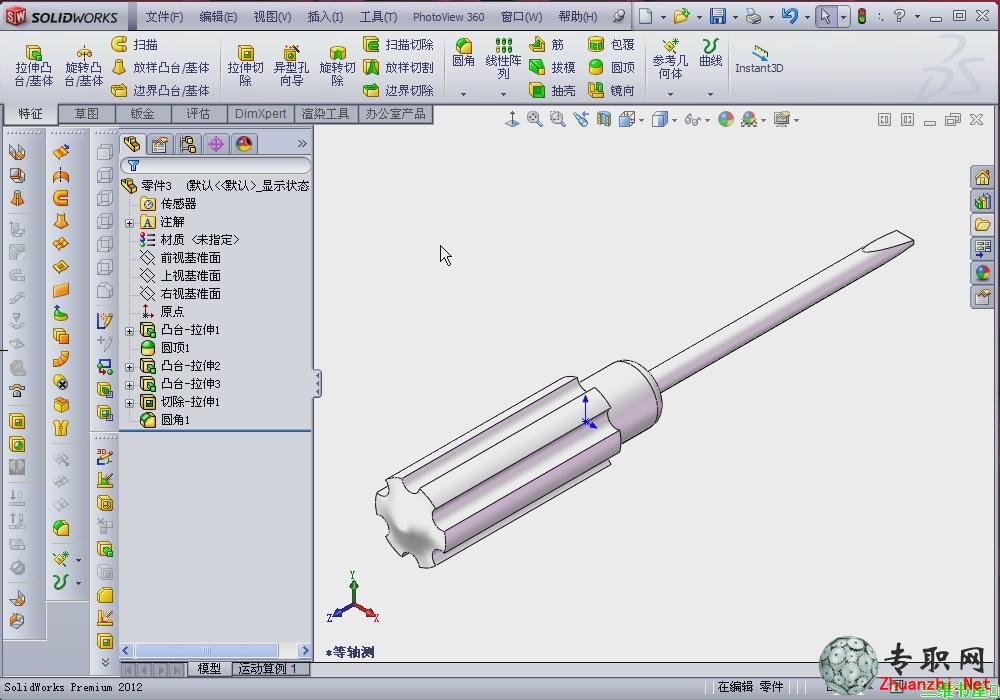
Task: Select 材质 <未指定> material item
Action: [189, 240]
